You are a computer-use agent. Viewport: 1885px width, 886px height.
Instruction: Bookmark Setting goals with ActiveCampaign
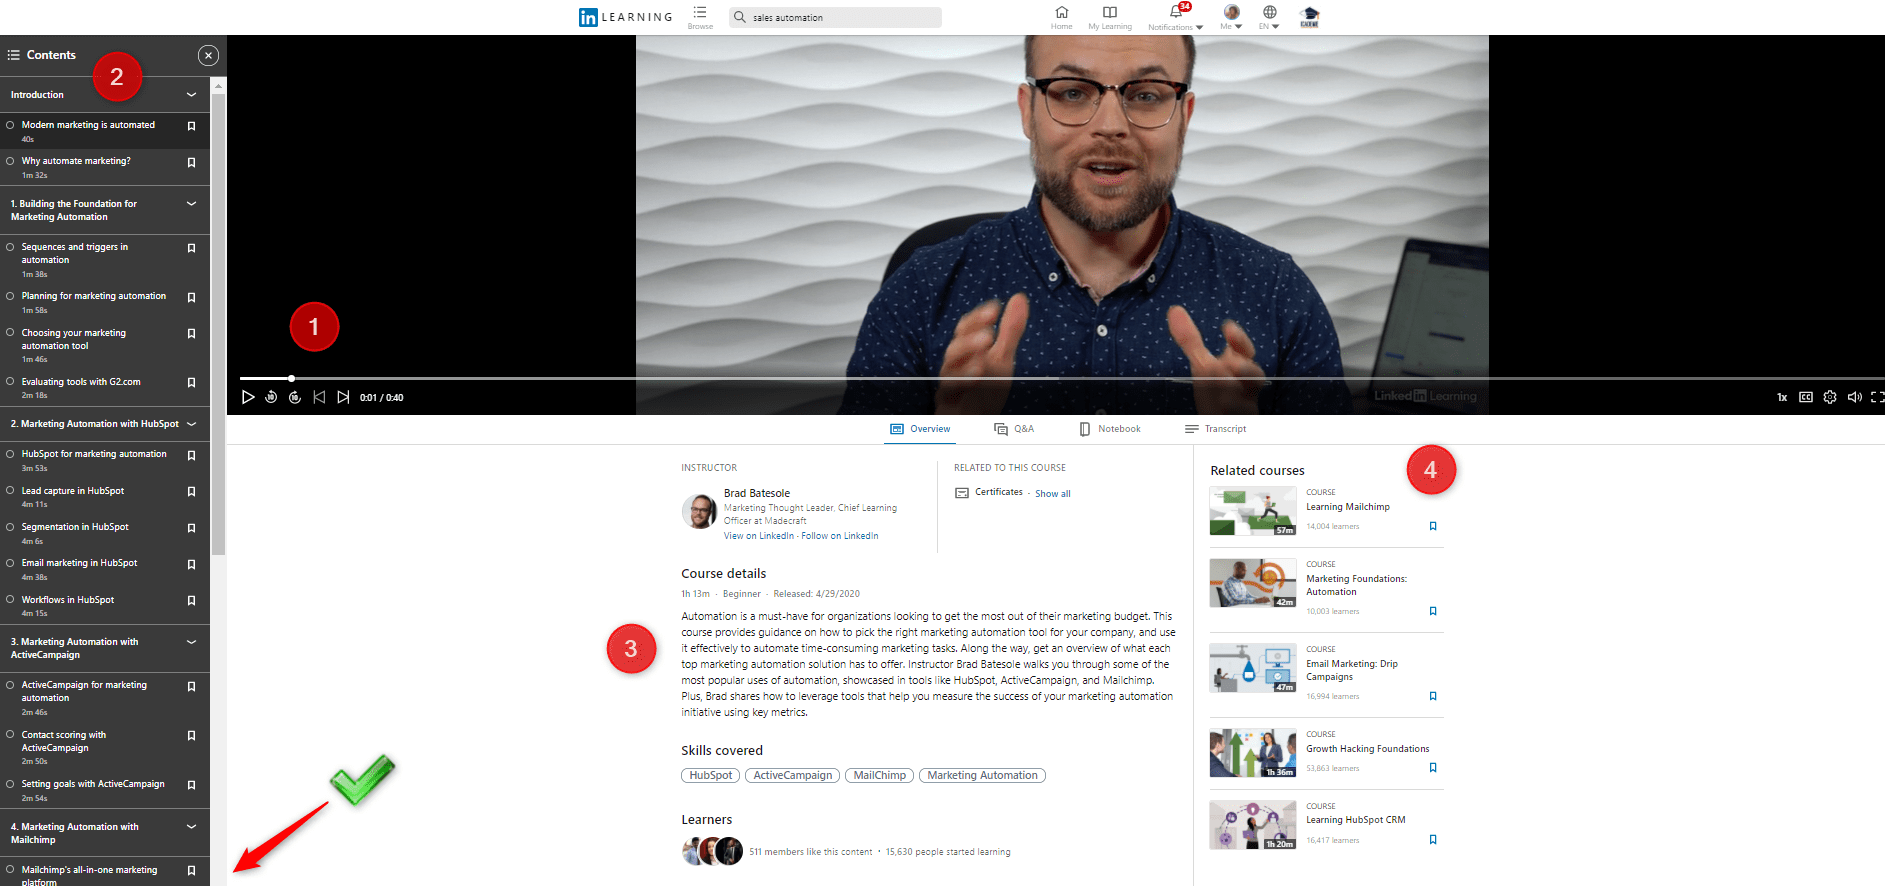click(191, 785)
